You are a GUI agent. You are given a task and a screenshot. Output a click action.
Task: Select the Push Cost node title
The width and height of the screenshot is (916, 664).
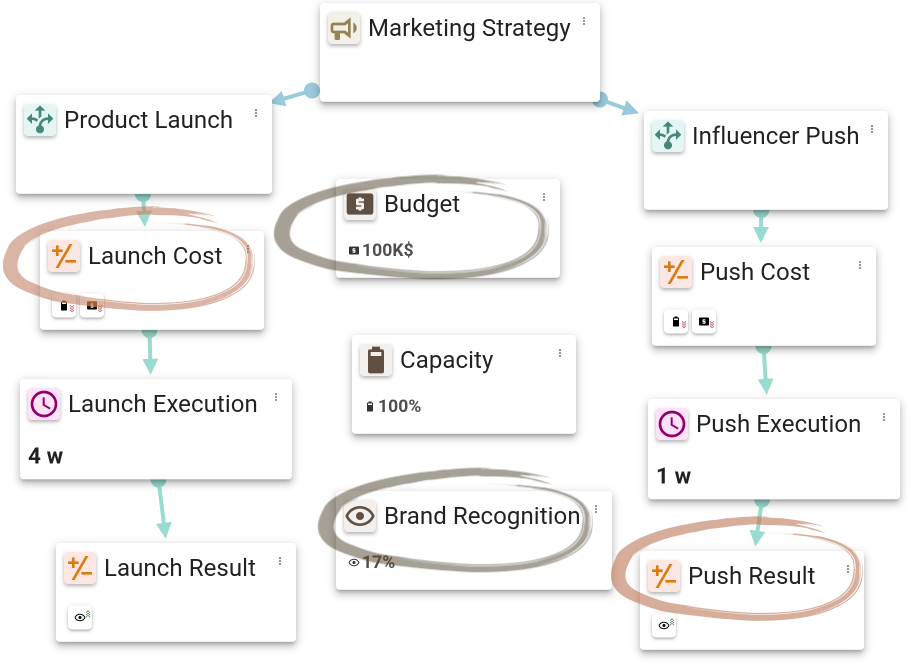point(755,272)
